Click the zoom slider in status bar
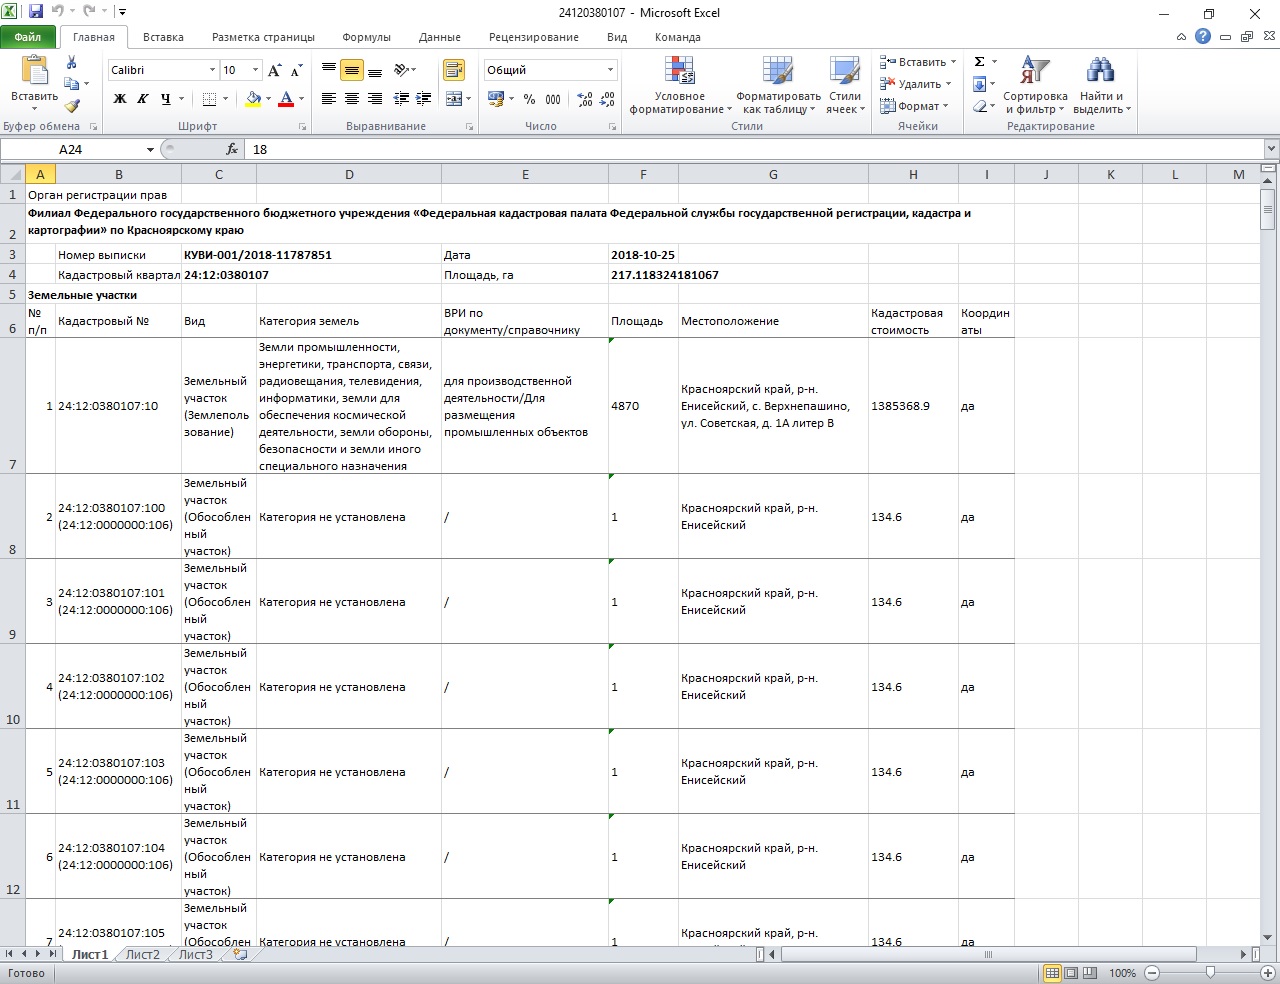 (x=1210, y=973)
